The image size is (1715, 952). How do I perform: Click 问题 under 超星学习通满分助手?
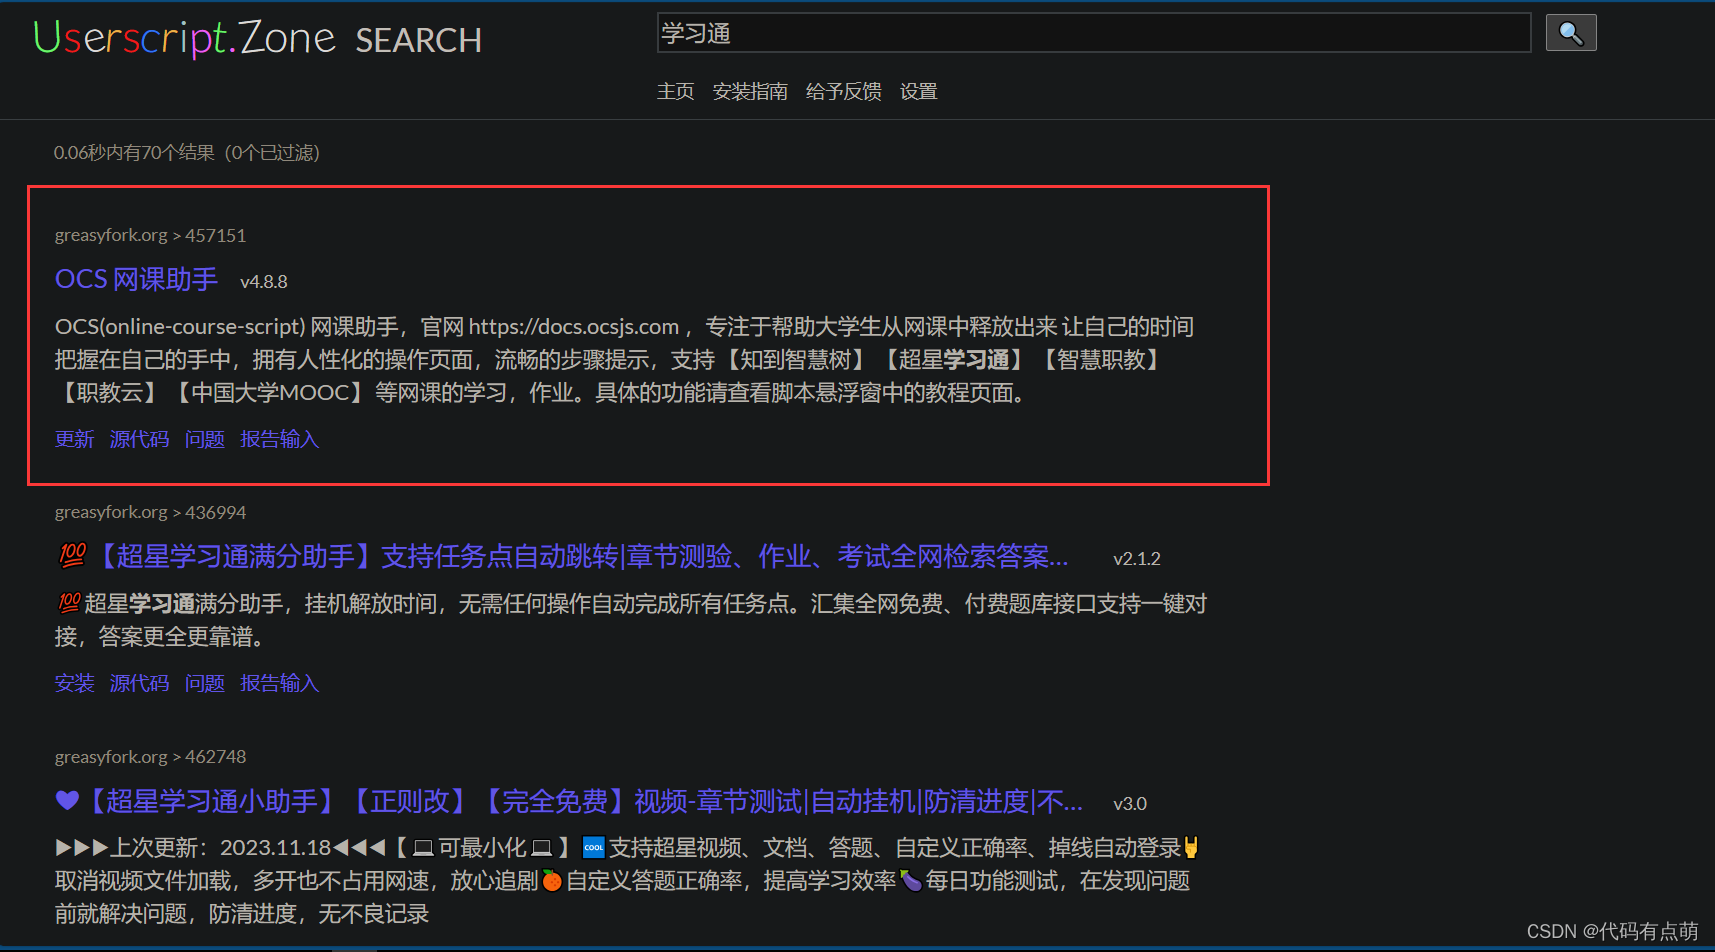pos(205,683)
